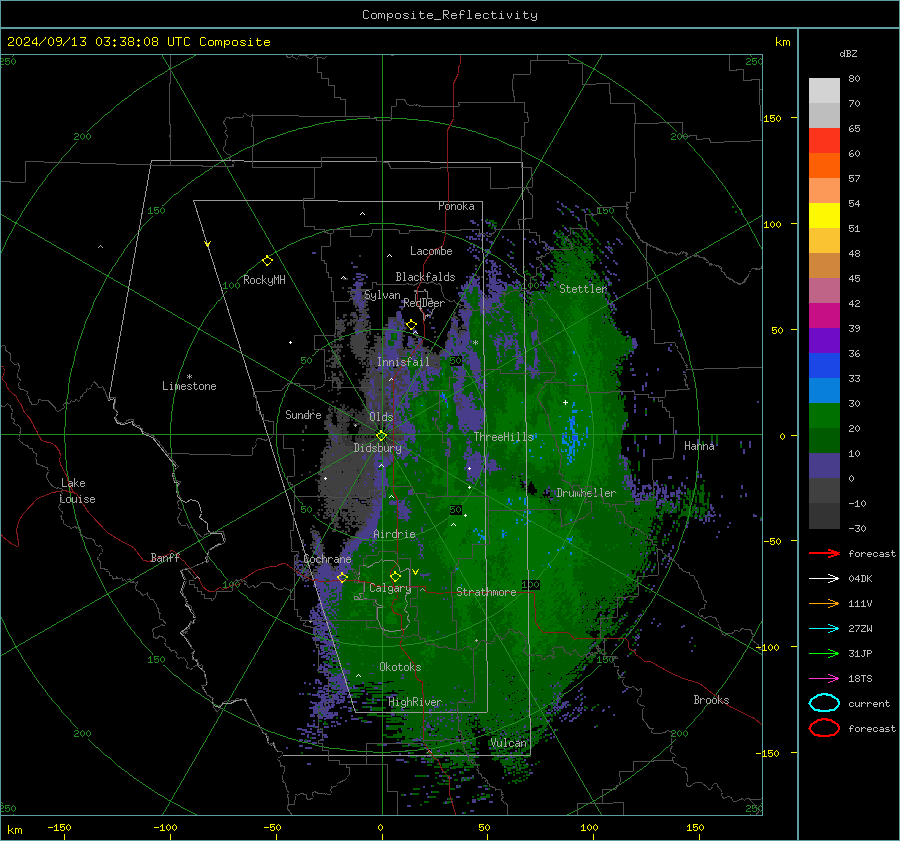The width and height of the screenshot is (900, 841).
Task: Select the yellow diamond marker below Cochrane
Action: [342, 577]
